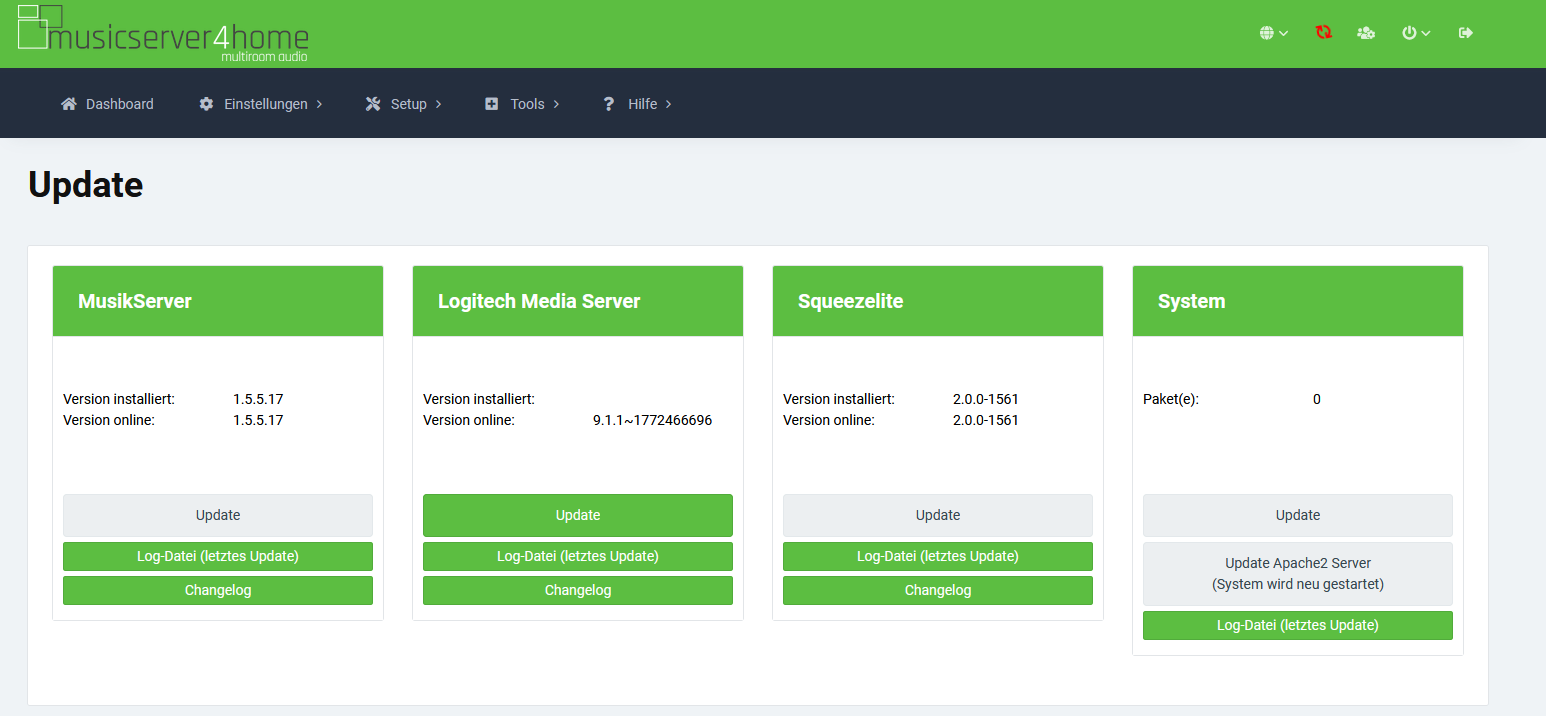This screenshot has width=1546, height=716.
Task: Click the red refresh arrows icon
Action: [x=1324, y=33]
